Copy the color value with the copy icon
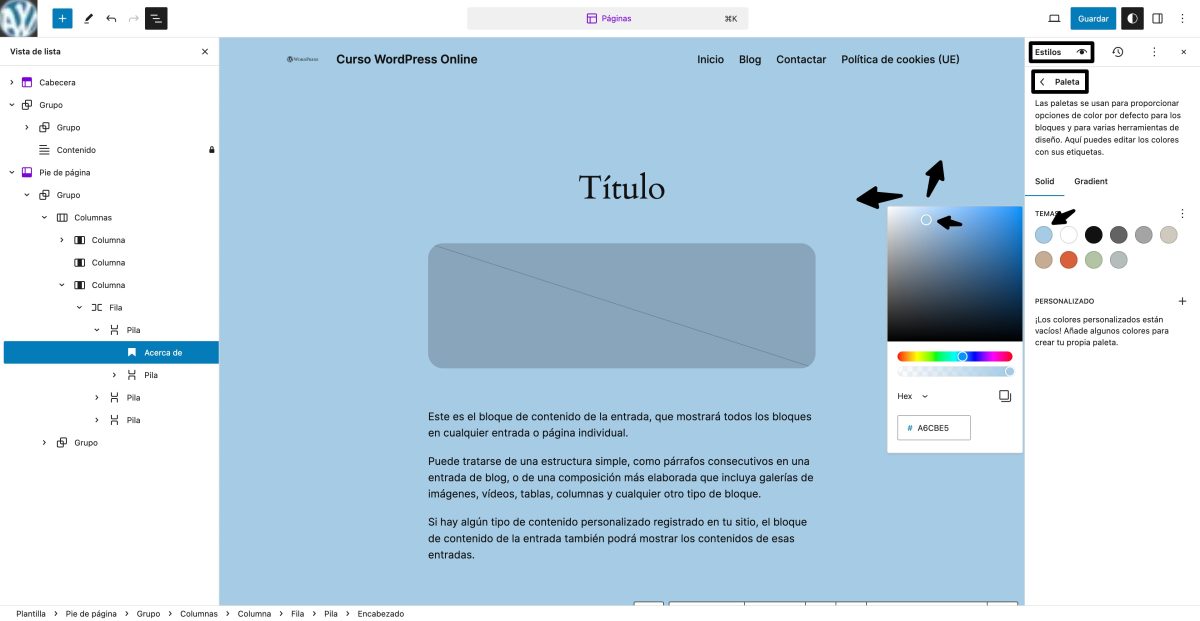1200x621 pixels. coord(1004,395)
